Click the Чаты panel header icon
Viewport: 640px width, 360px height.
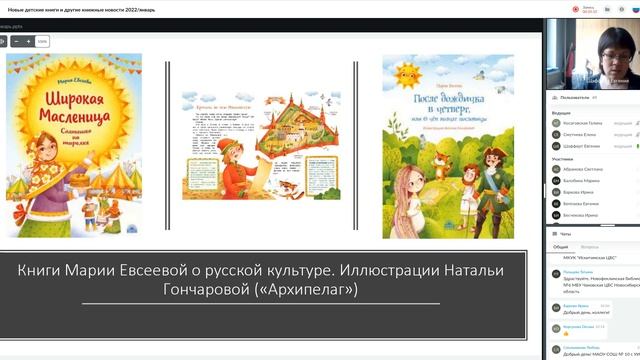[x=555, y=234]
